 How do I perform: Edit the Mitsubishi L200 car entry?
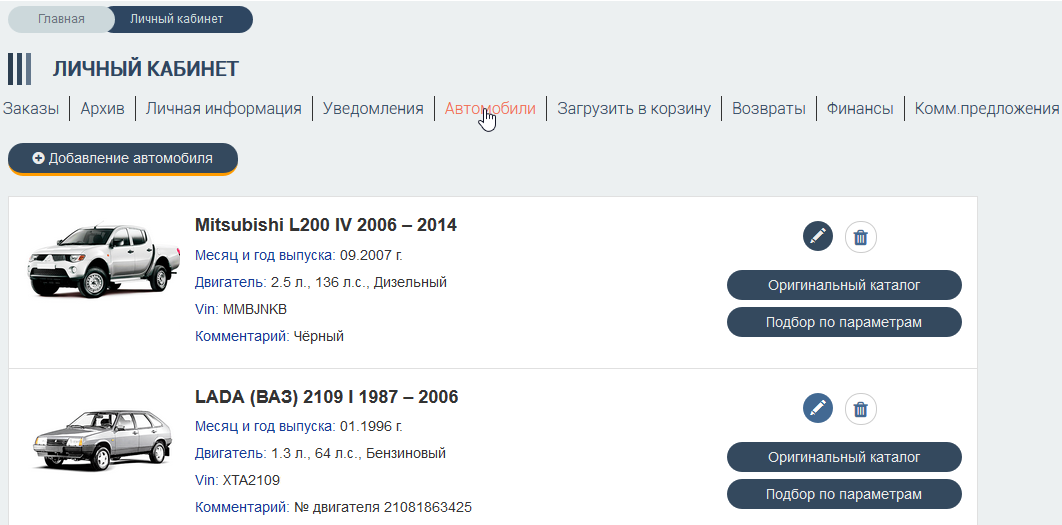(818, 237)
